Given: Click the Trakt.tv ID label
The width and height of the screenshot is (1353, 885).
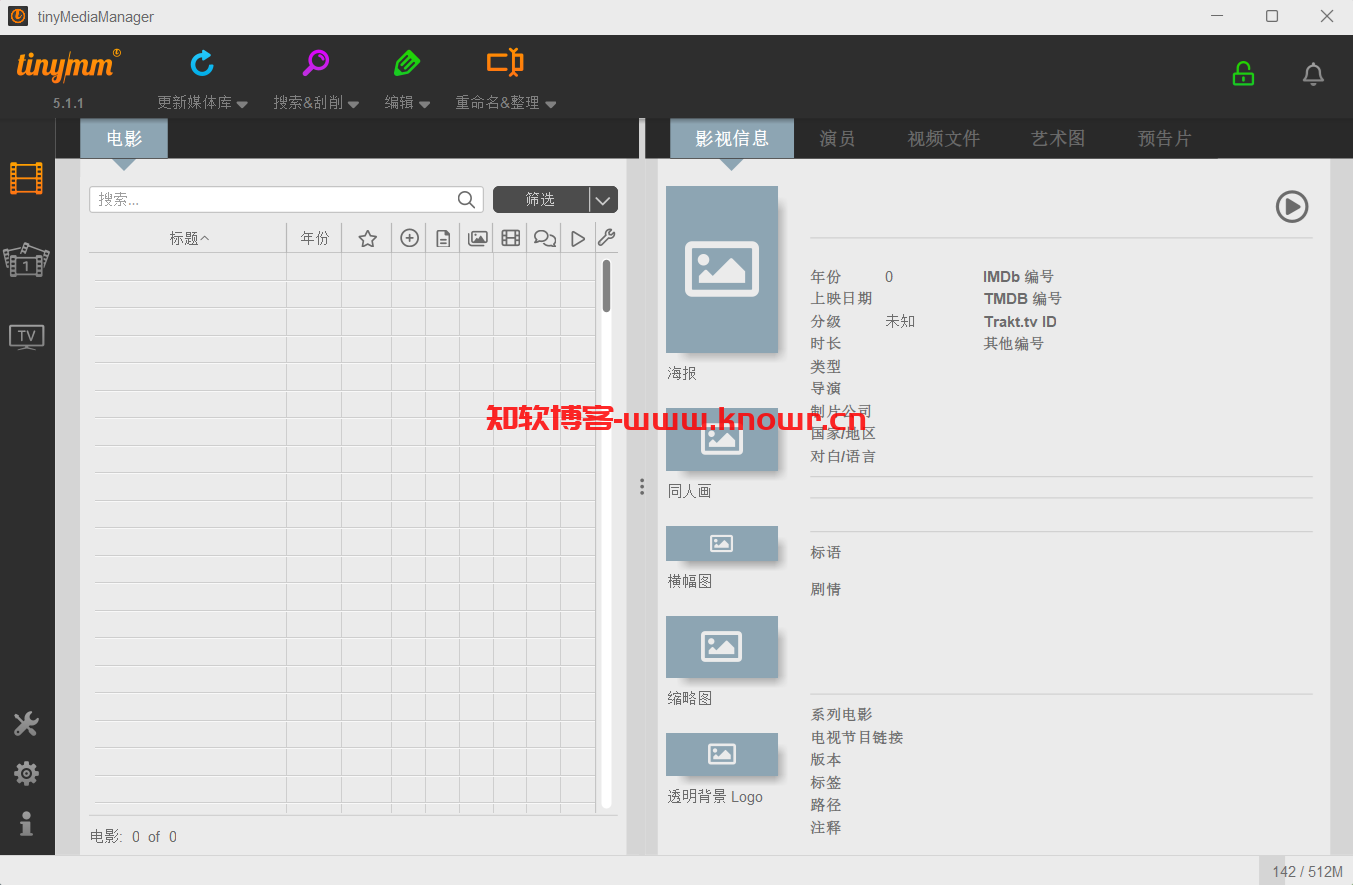Looking at the screenshot, I should point(1020,322).
